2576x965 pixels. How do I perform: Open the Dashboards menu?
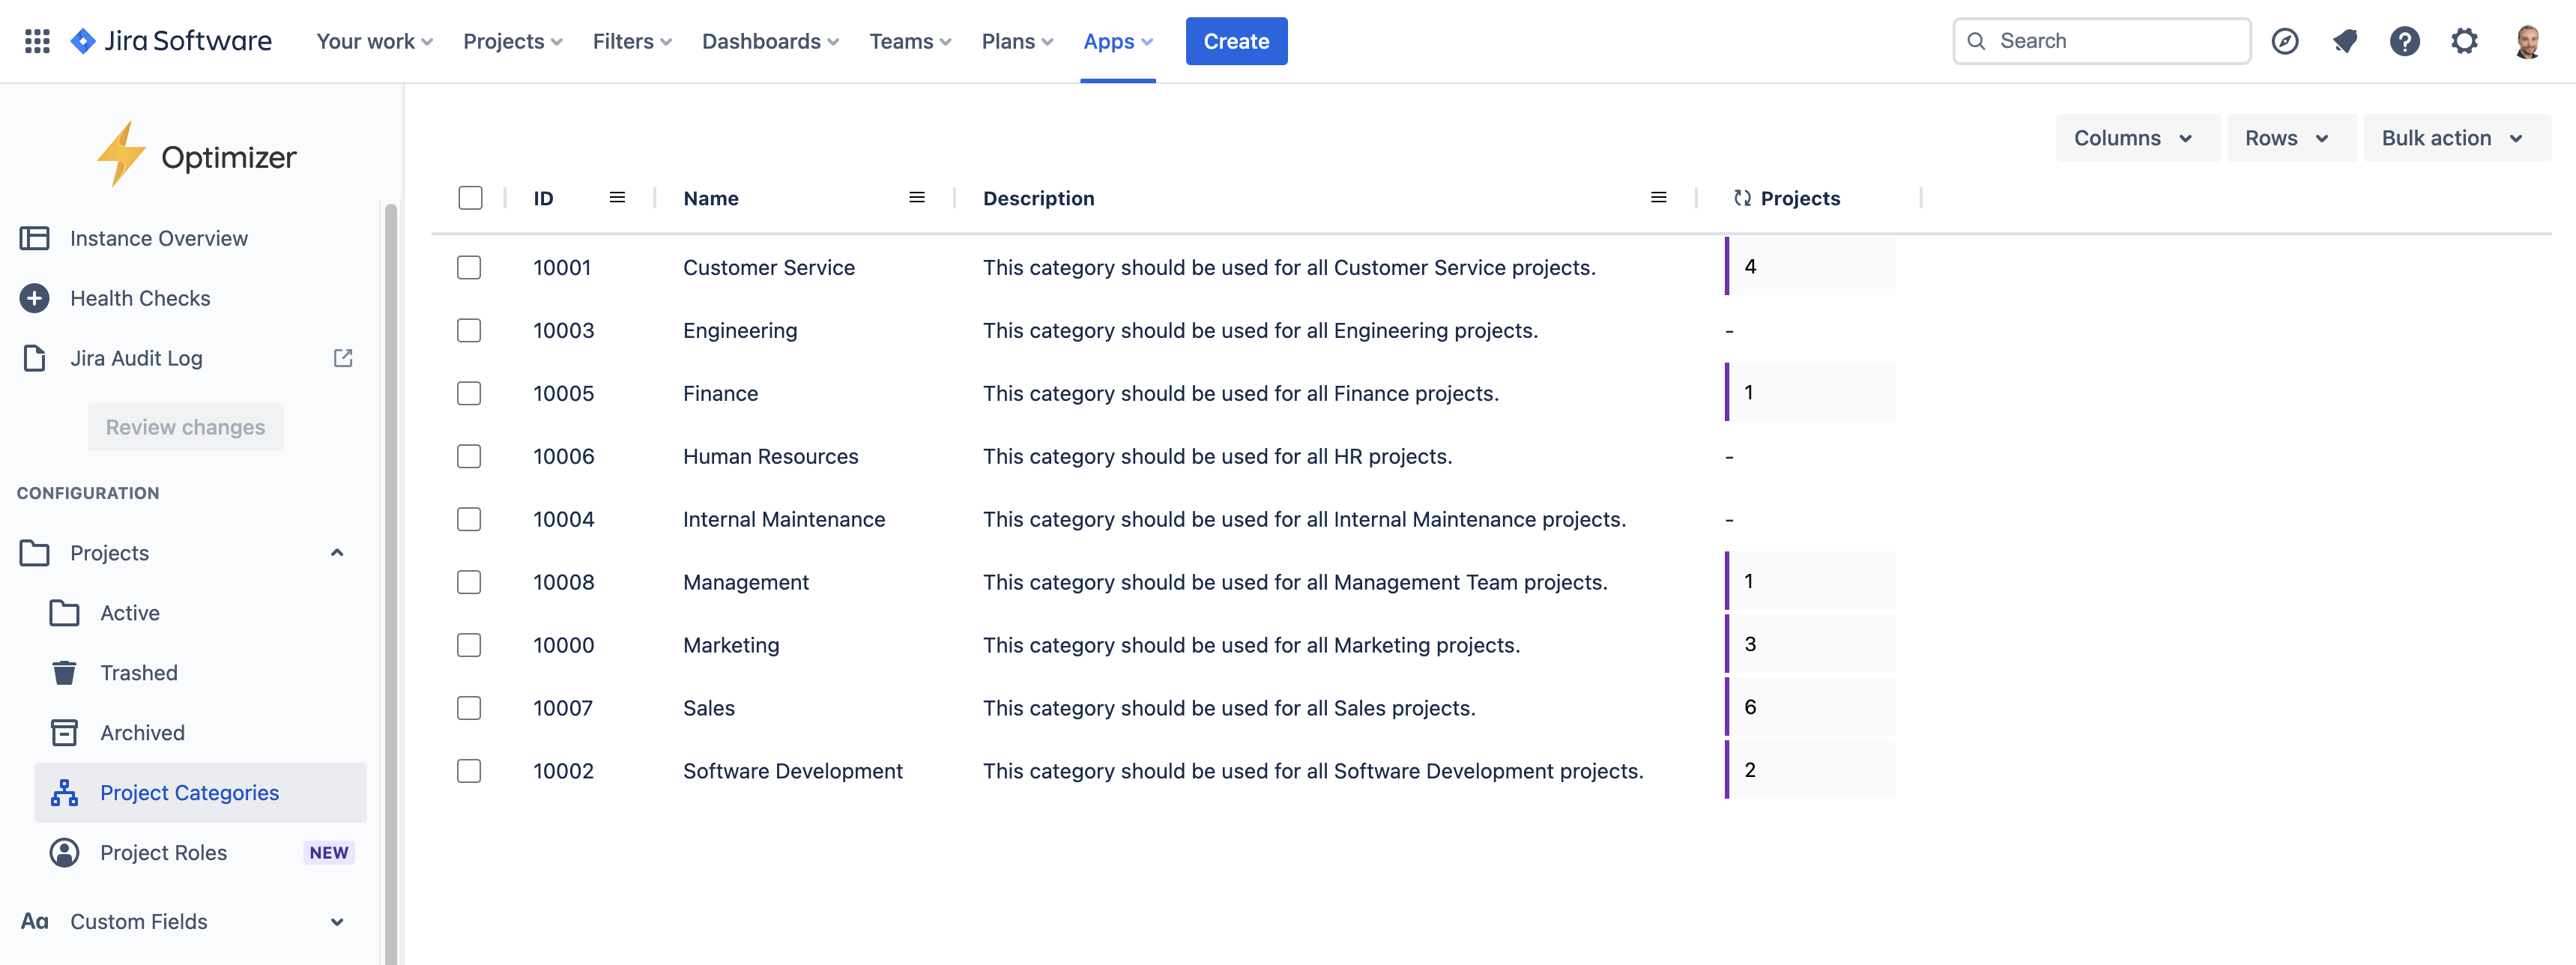click(770, 41)
